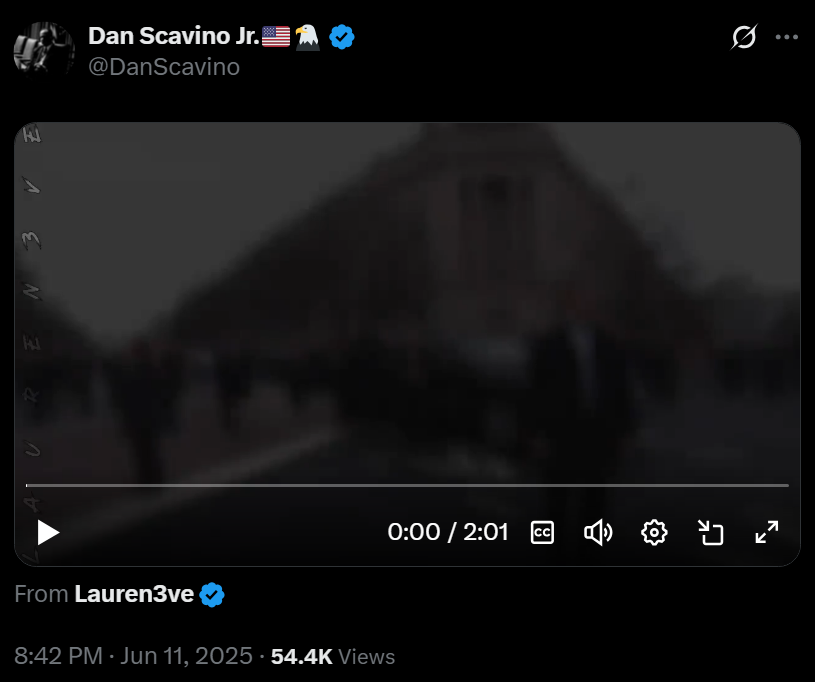Enable picture-in-picture mode
815x682 pixels.
pos(711,533)
